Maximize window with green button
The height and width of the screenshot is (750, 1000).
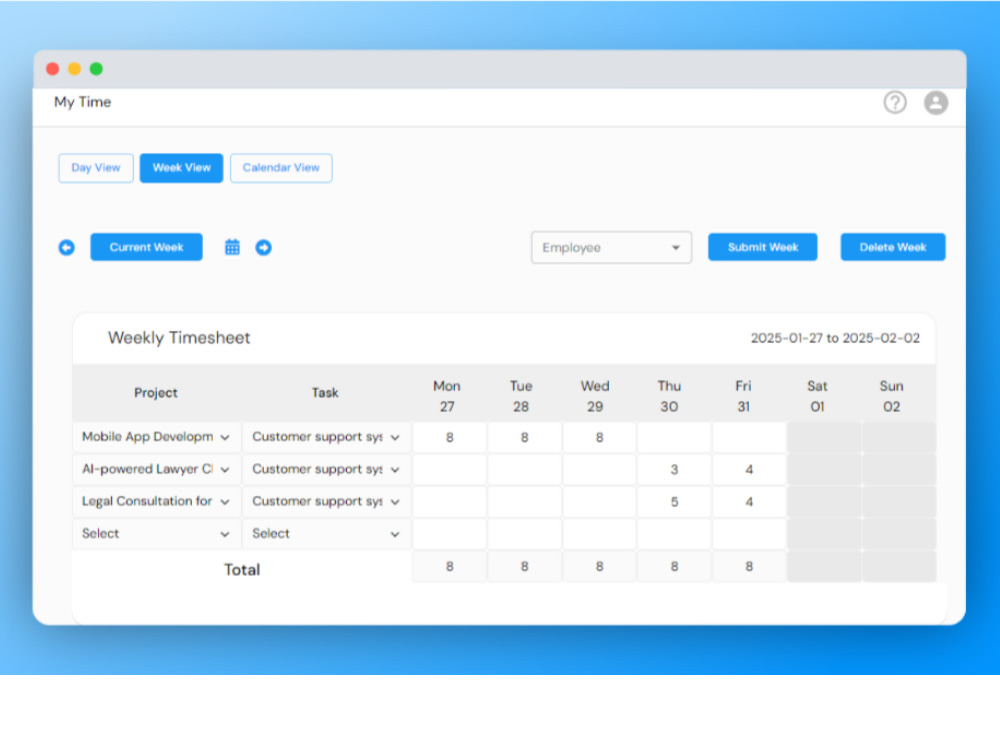96,69
